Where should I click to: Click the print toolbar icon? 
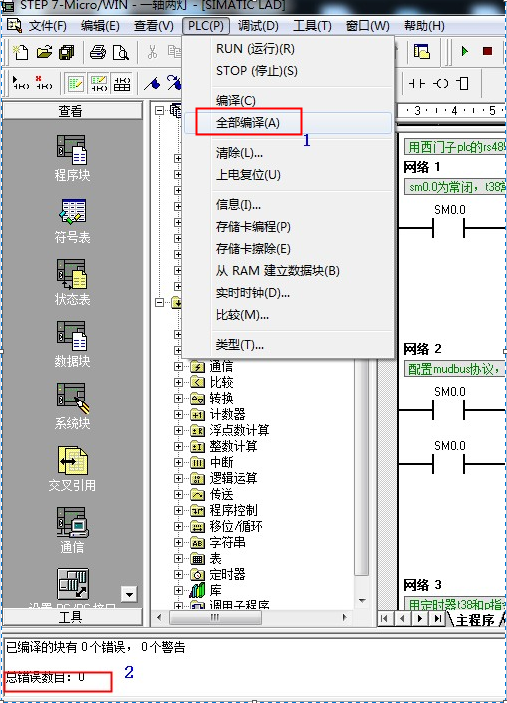click(x=98, y=52)
